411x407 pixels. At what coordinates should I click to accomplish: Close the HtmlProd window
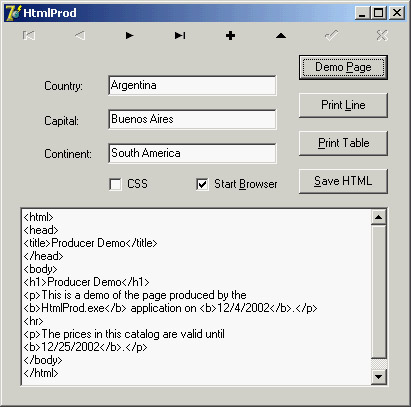coord(397,13)
